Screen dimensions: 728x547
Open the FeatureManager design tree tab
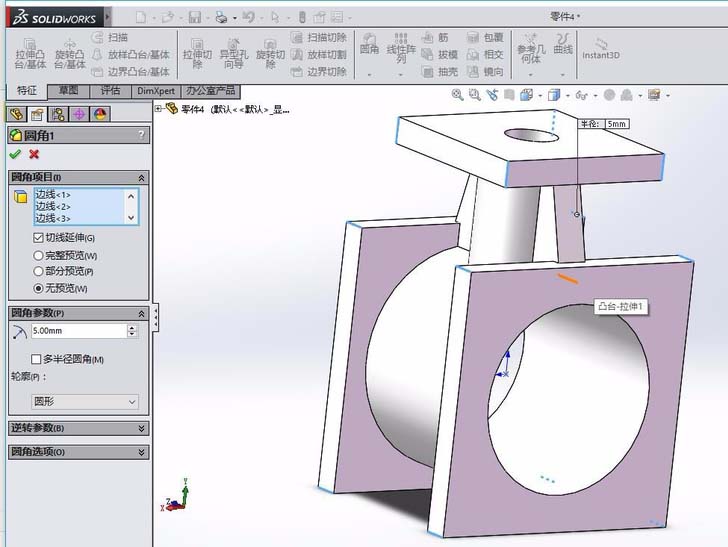[x=17, y=114]
